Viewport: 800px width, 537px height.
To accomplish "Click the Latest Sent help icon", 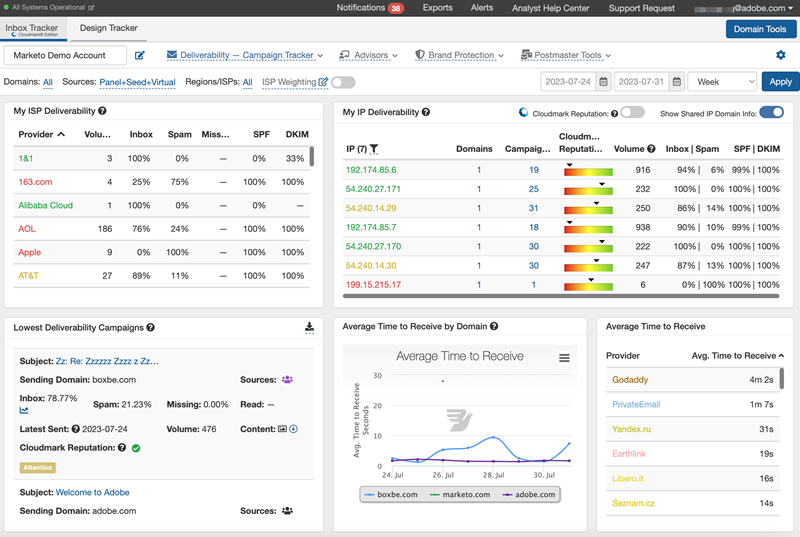I will pyautogui.click(x=76, y=429).
